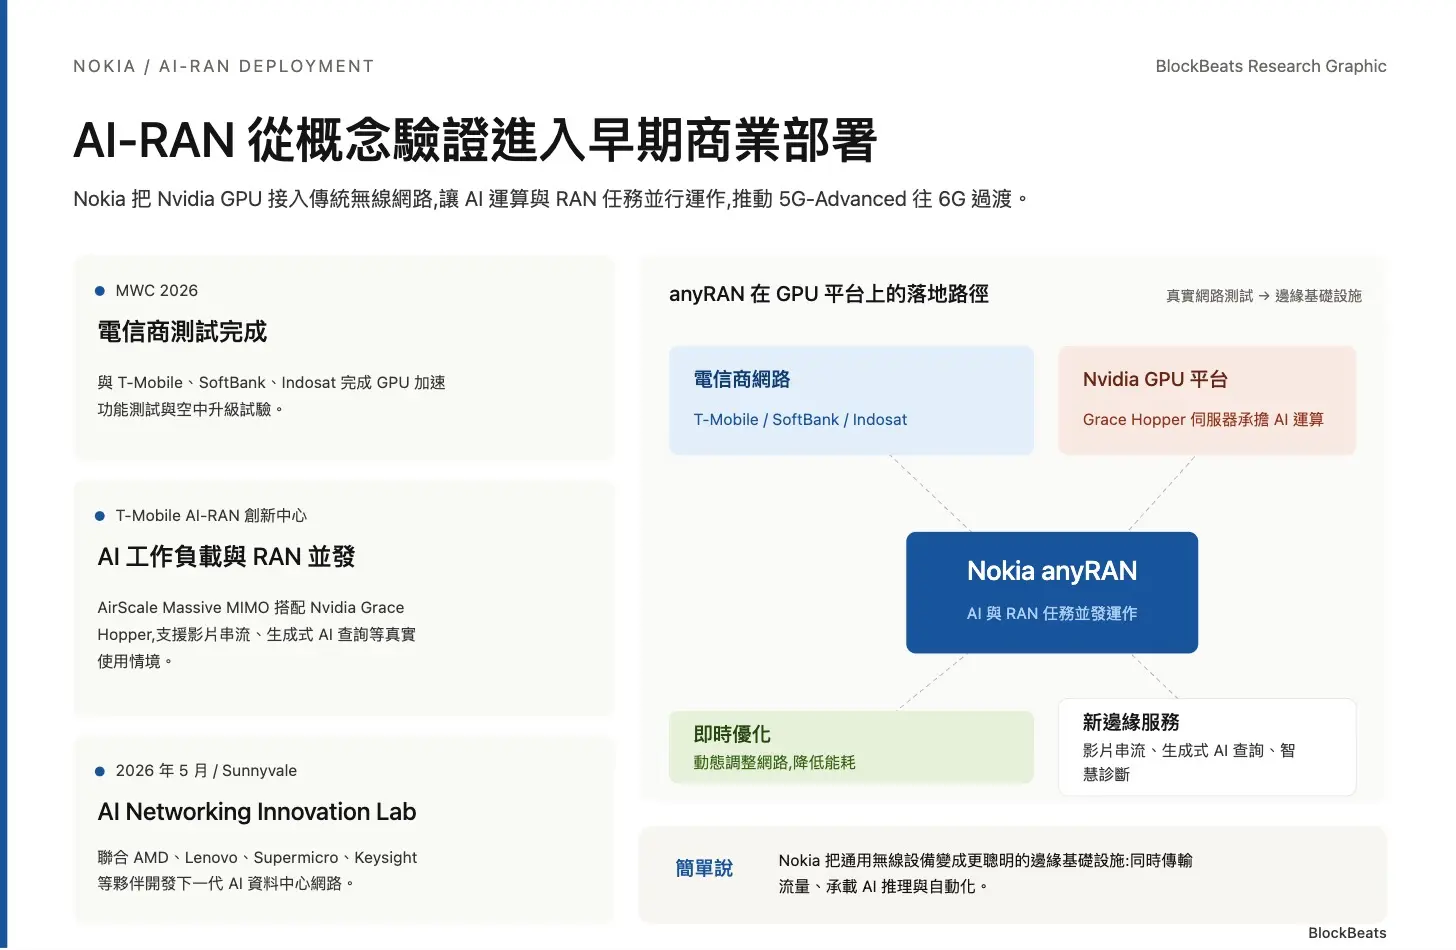Click the text starting '聯合 AMD、Lenovo、Supermicro'
This screenshot has height=950, width=1456.
[x=257, y=871]
